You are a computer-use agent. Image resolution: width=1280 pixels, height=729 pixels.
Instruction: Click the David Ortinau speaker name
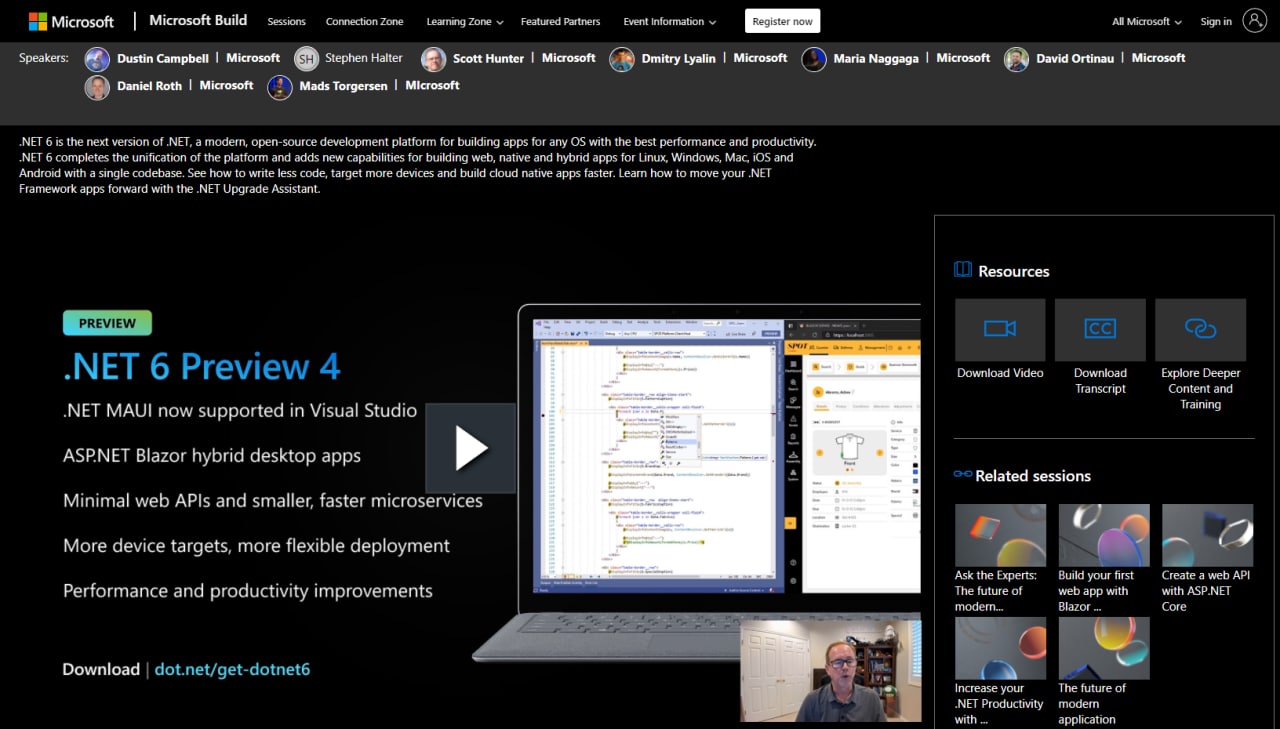[1075, 59]
